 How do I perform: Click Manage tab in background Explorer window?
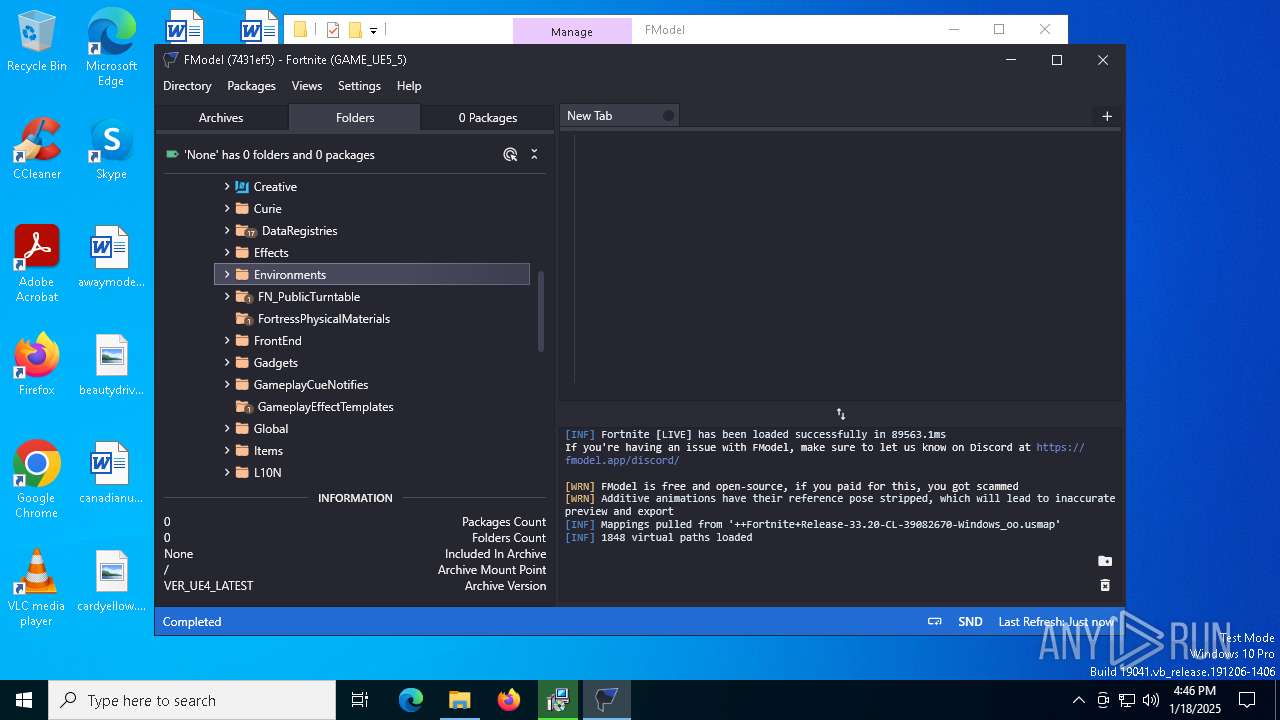[x=572, y=31]
